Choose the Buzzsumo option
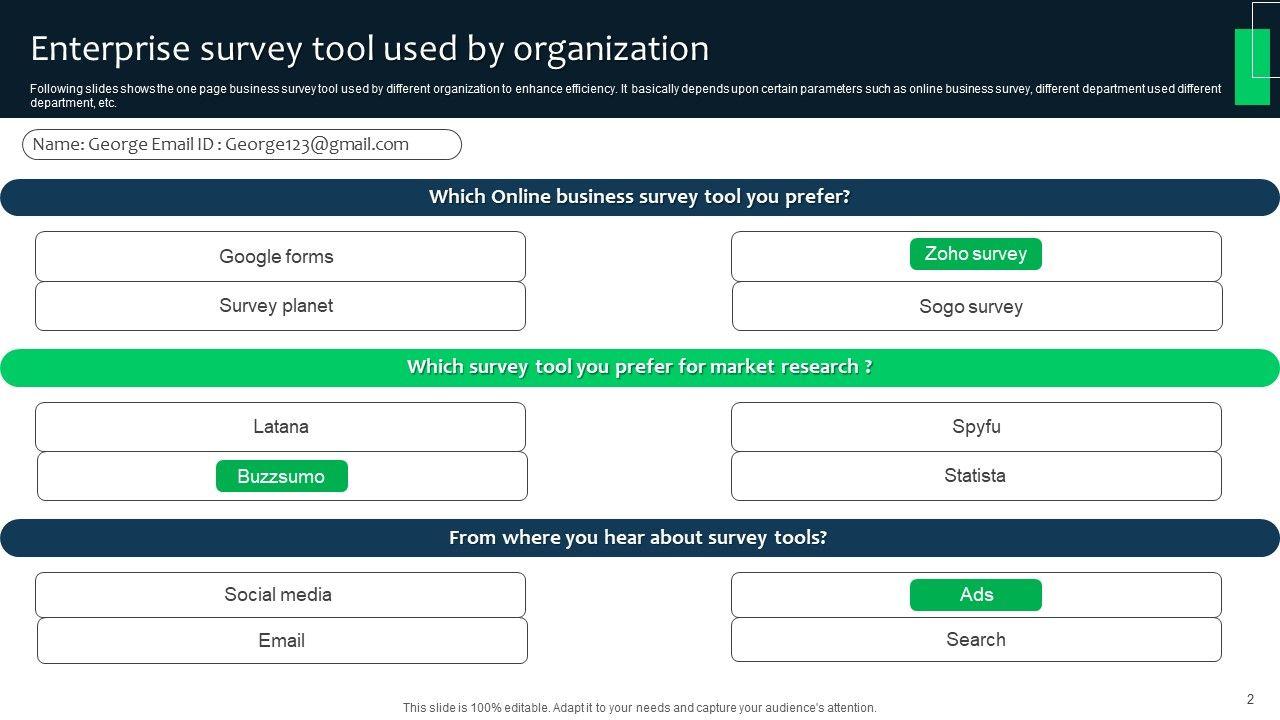1280x720 pixels. tap(282, 476)
